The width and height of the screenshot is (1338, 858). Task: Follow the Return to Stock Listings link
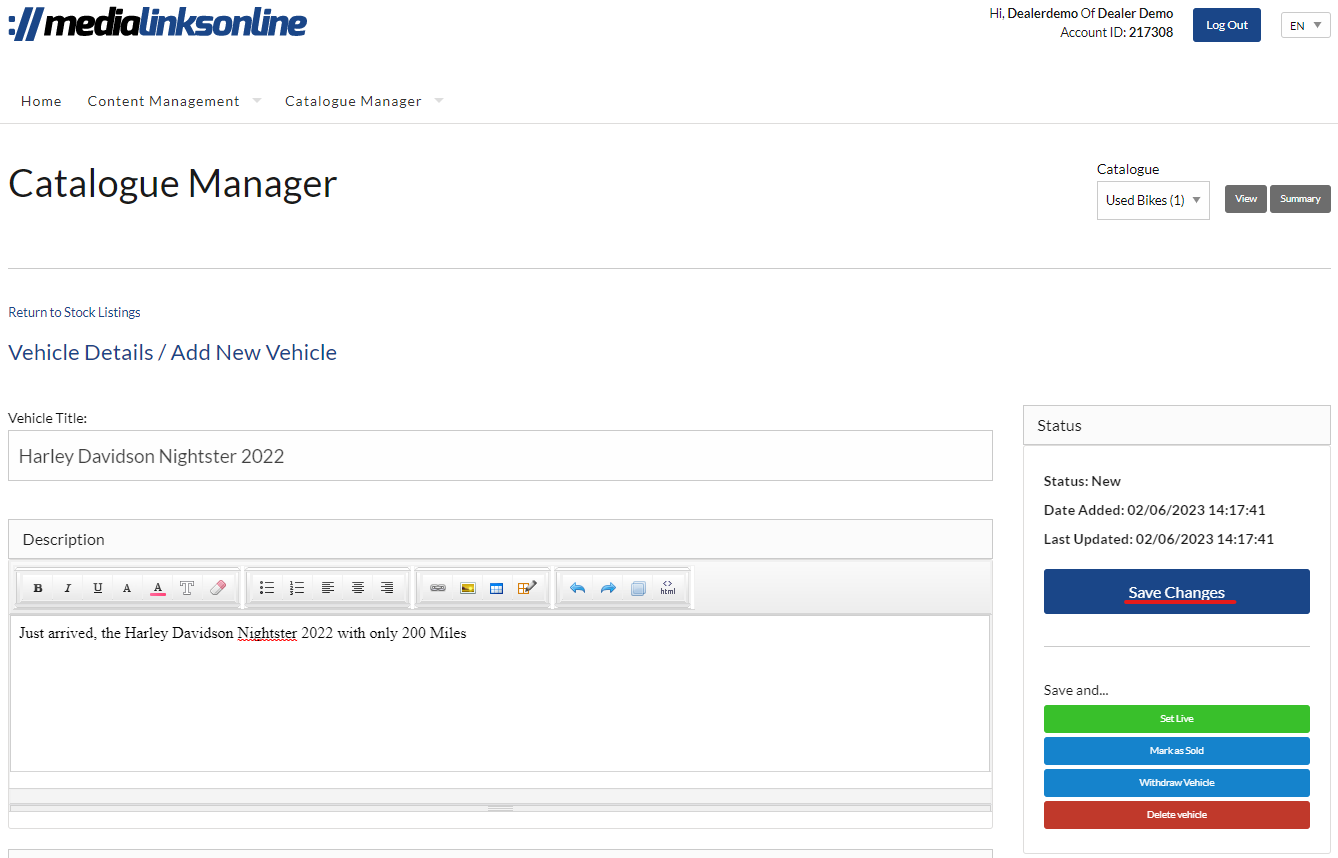click(x=74, y=312)
